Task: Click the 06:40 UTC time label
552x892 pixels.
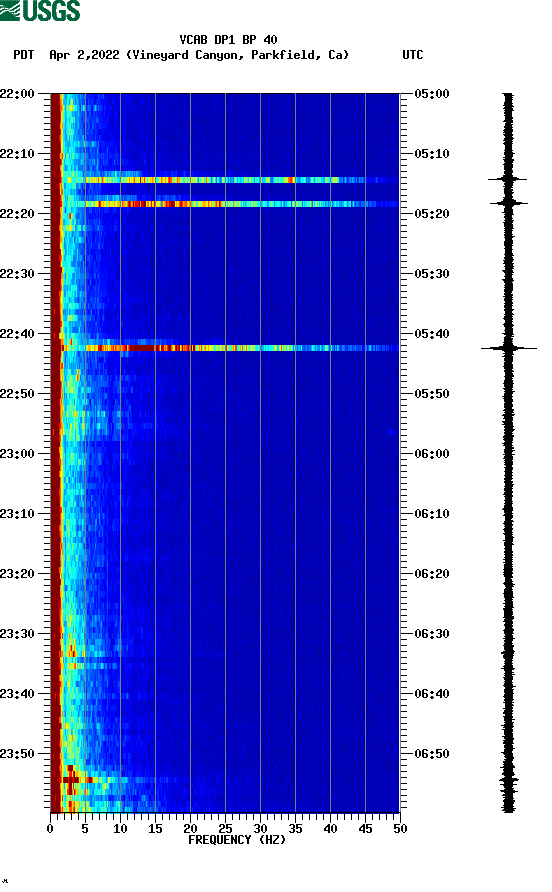Action: pos(432,694)
